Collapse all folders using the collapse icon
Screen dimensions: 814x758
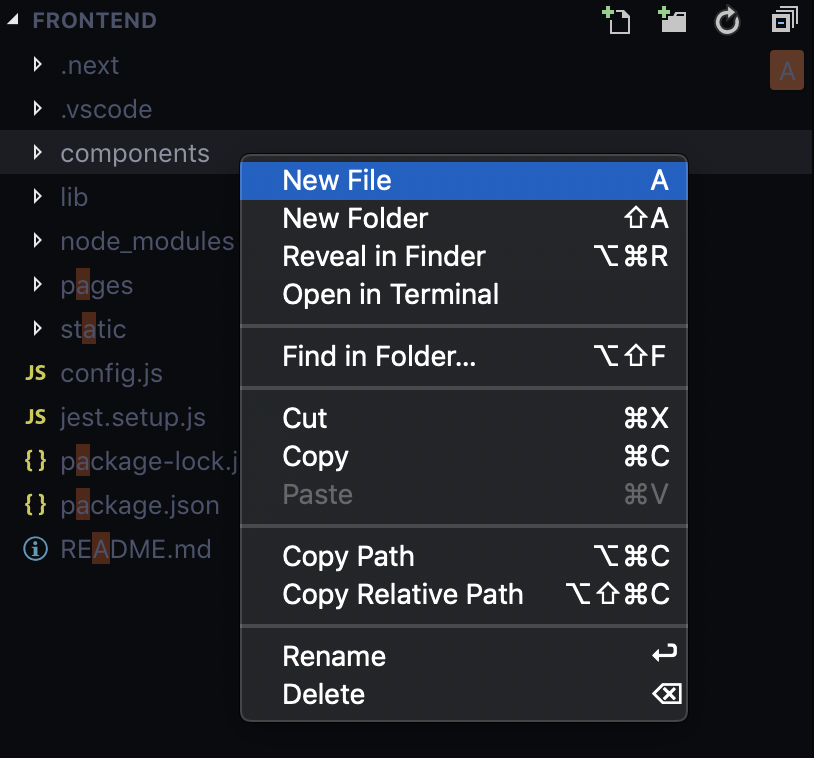[785, 20]
